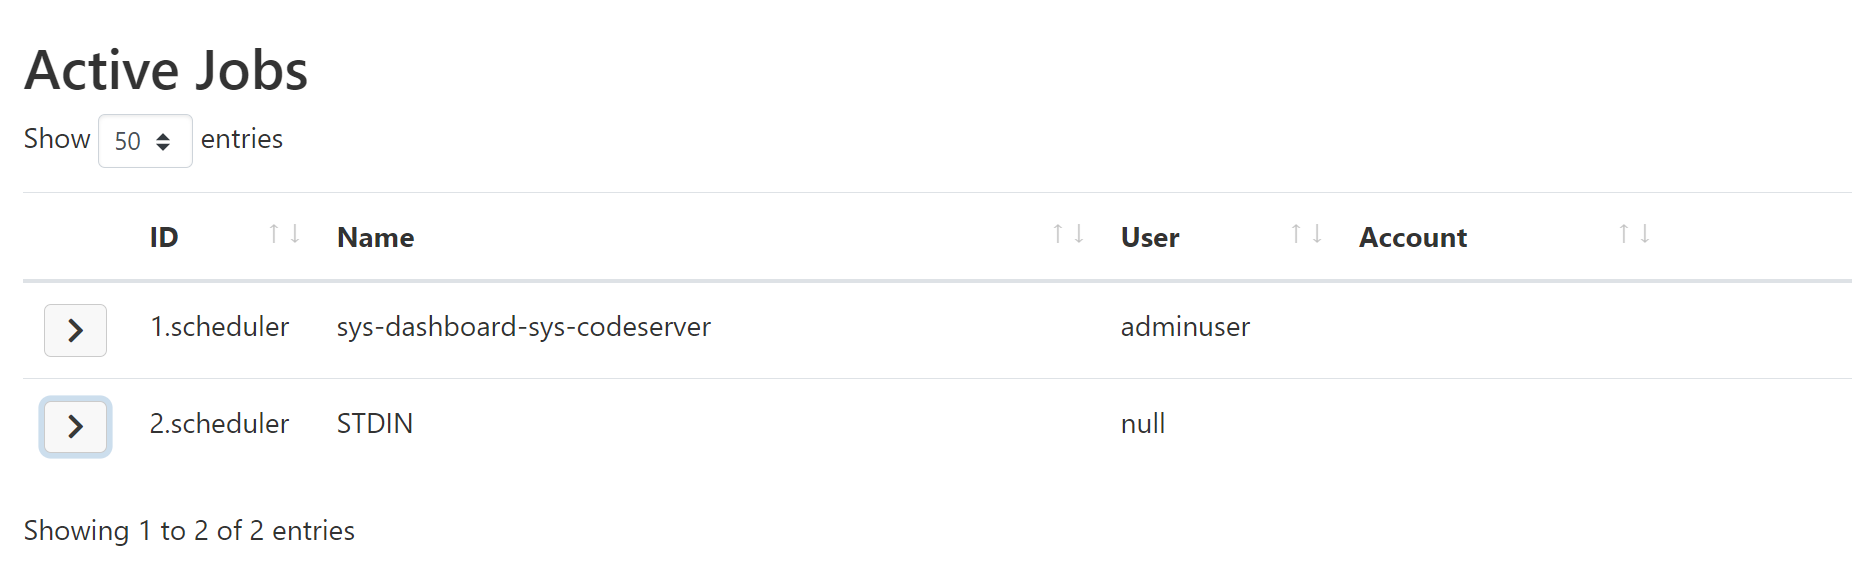Click the ascending sort arrow on User column

pyautogui.click(x=1296, y=231)
